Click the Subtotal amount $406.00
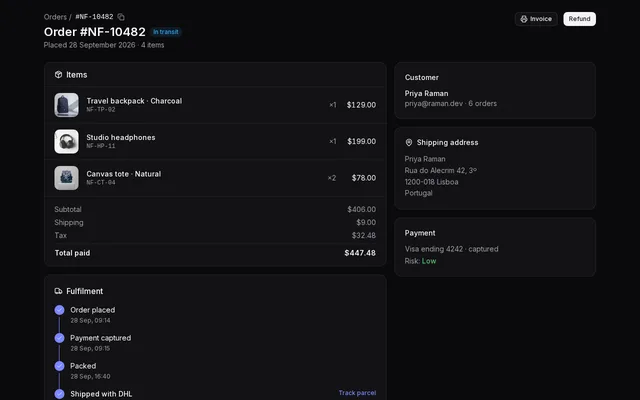 pos(362,209)
